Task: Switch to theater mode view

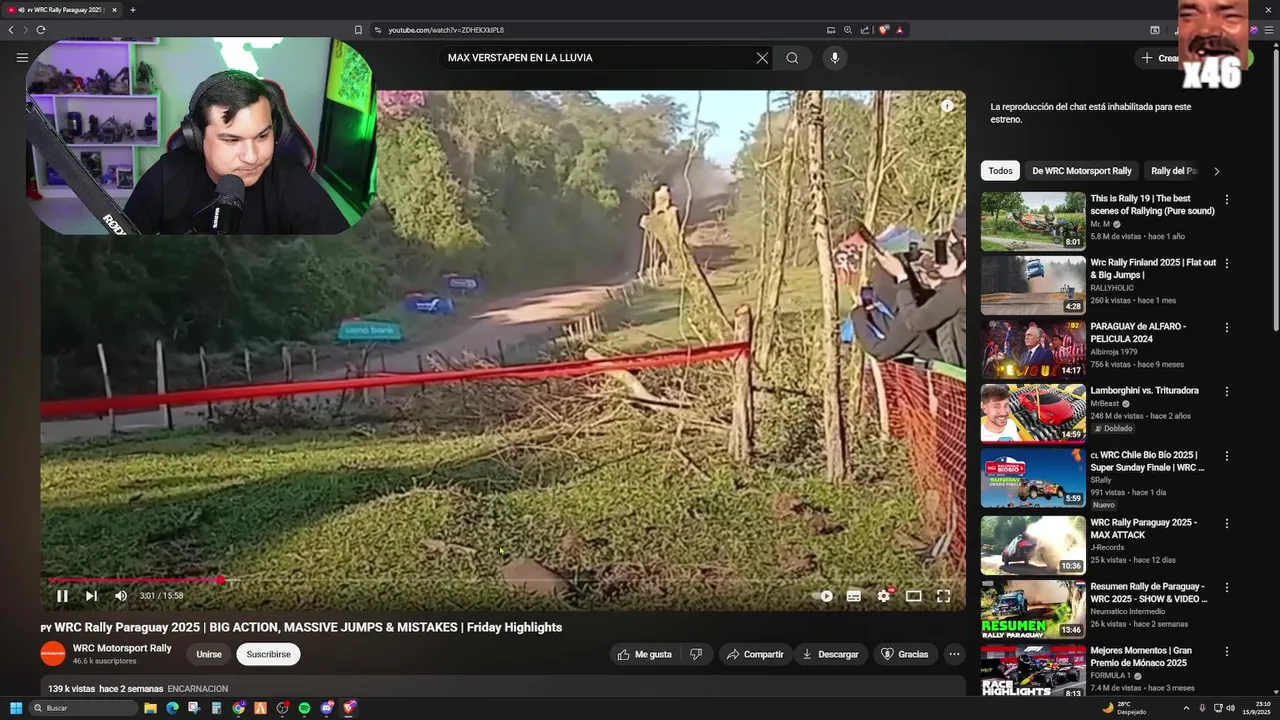Action: coord(913,596)
